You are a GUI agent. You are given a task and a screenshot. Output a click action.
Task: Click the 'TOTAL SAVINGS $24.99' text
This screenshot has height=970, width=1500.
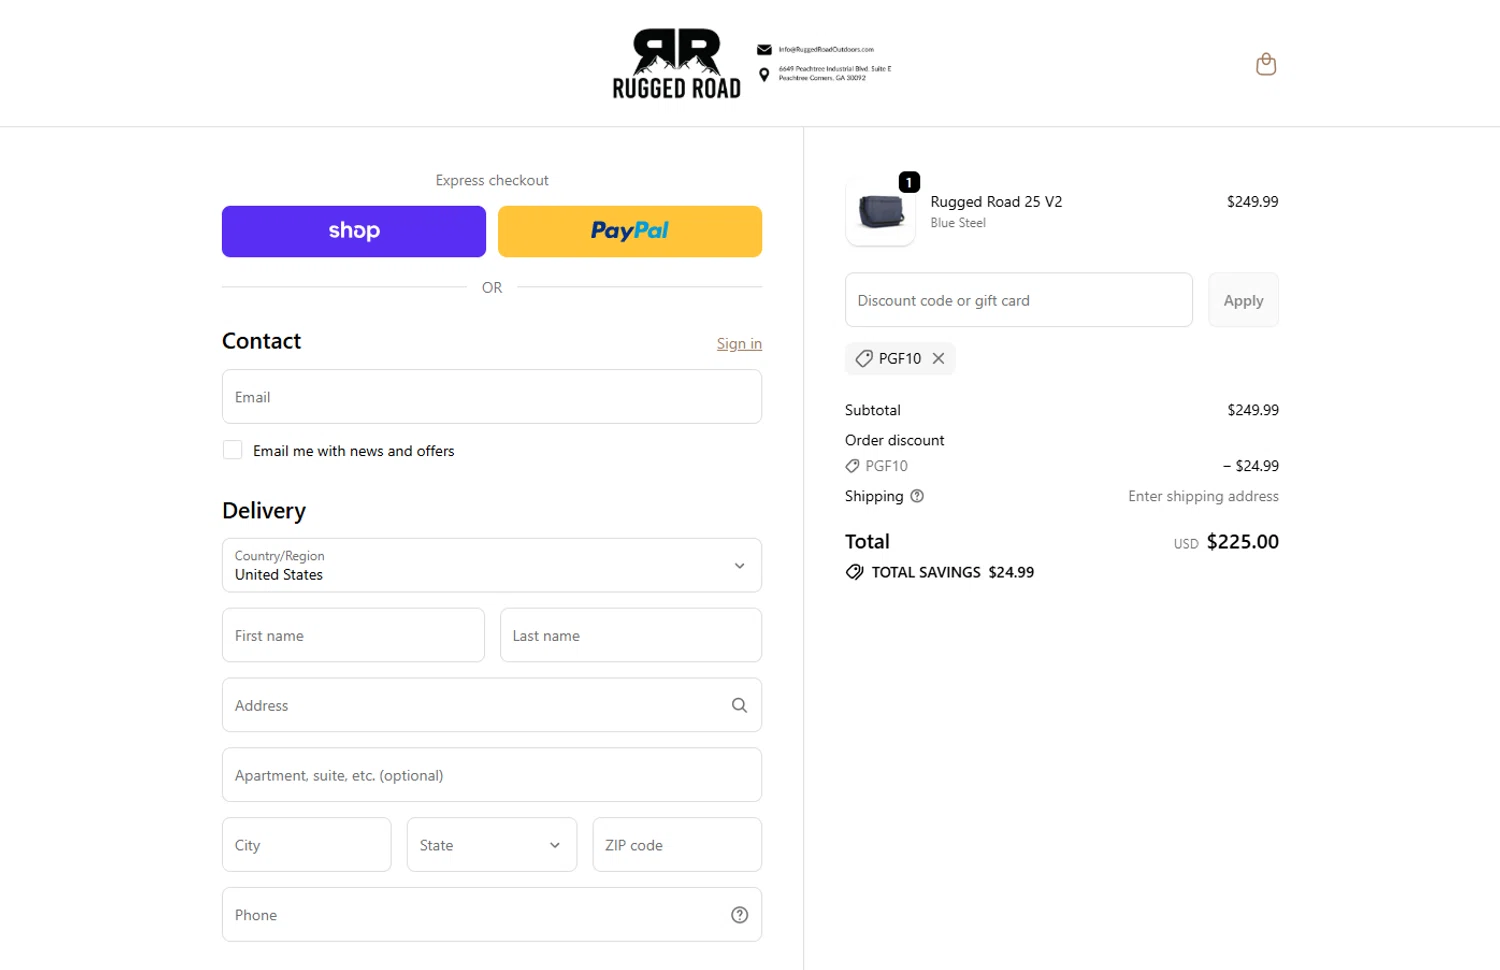pyautogui.click(x=953, y=572)
